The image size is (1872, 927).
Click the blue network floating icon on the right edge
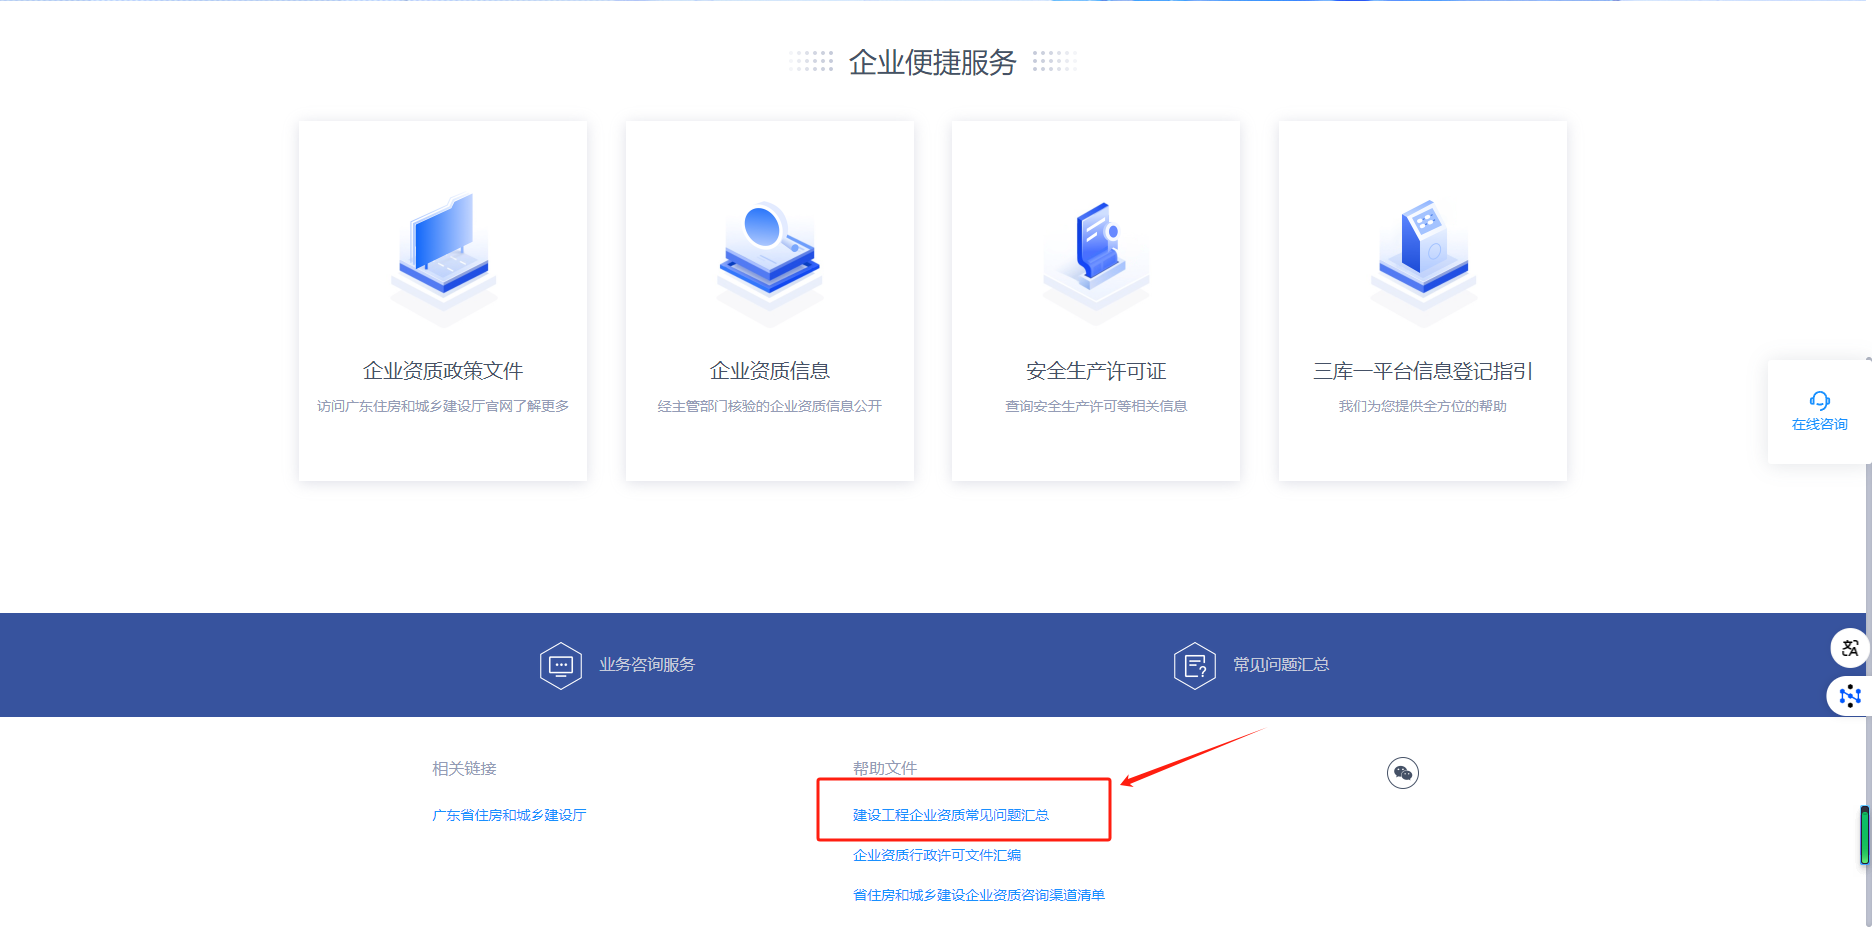point(1849,696)
